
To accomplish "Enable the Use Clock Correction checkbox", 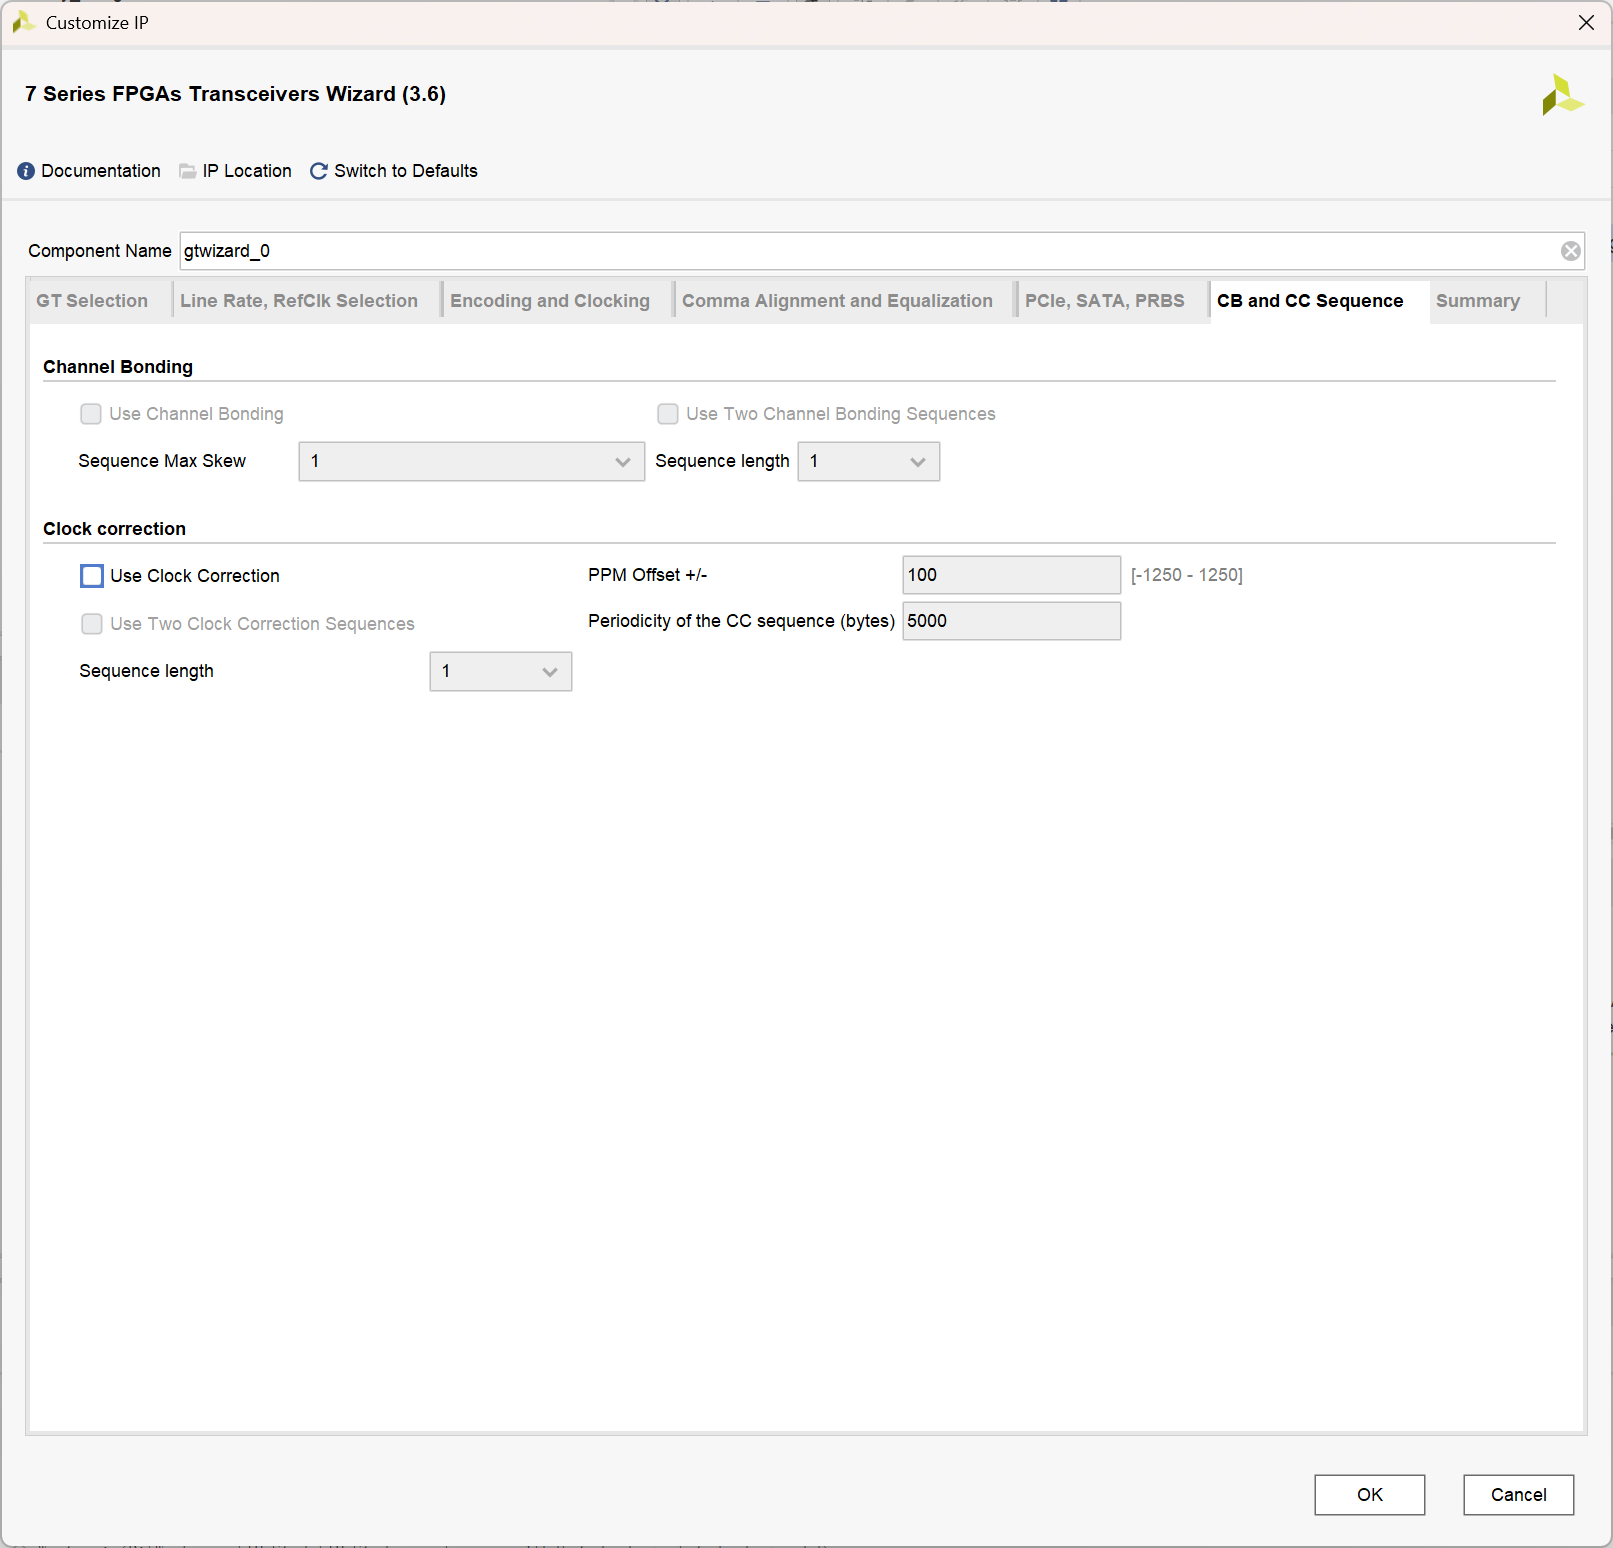I will 92,576.
